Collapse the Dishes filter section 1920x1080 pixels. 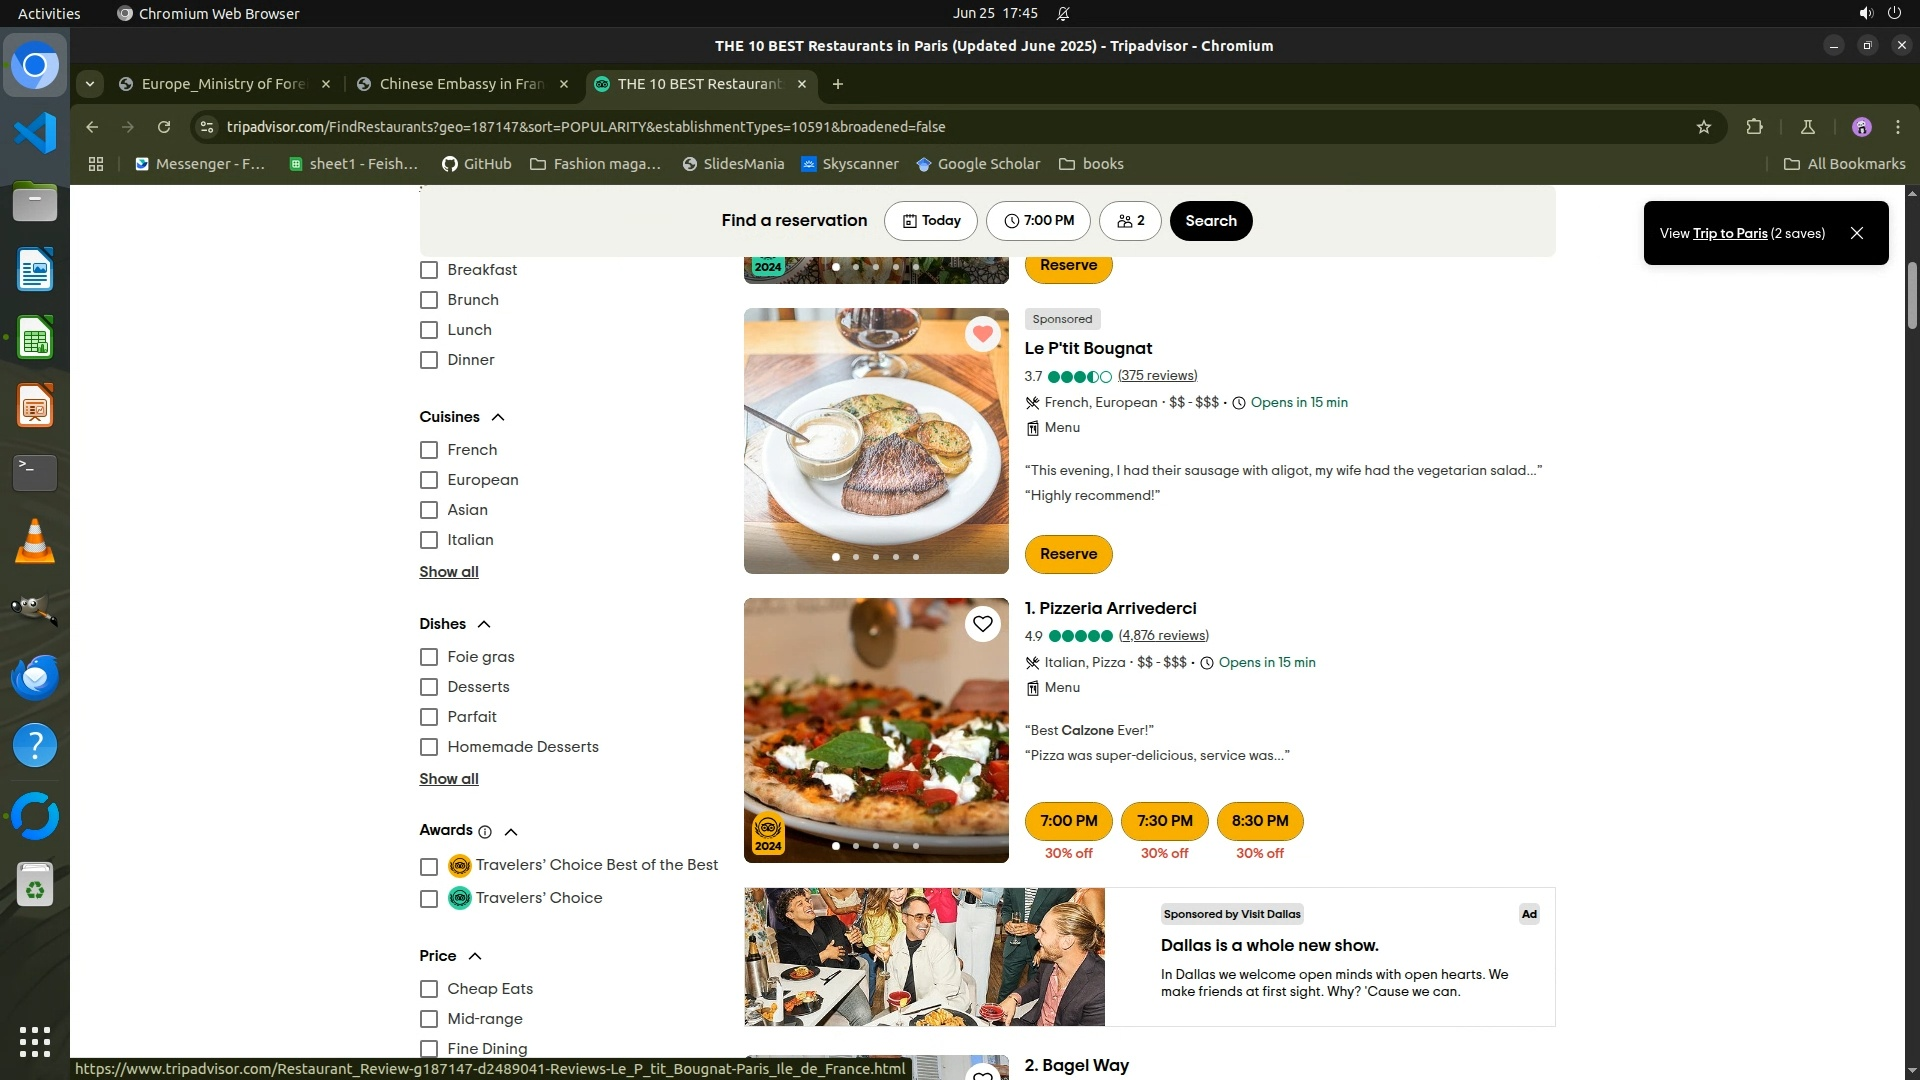point(484,624)
